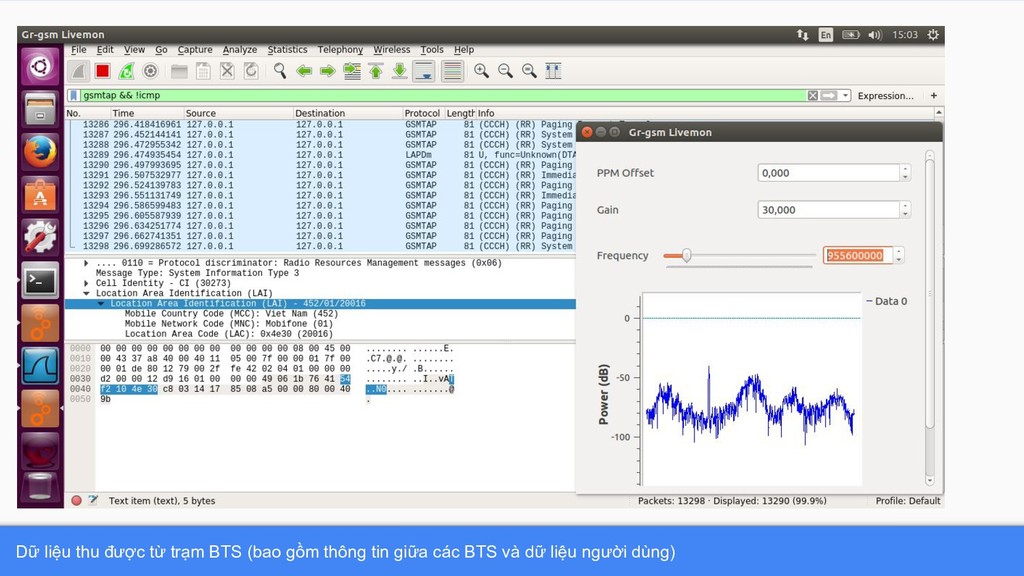Sort by the Time column header
Image resolution: width=1024 pixels, height=576 pixels.
[x=146, y=113]
